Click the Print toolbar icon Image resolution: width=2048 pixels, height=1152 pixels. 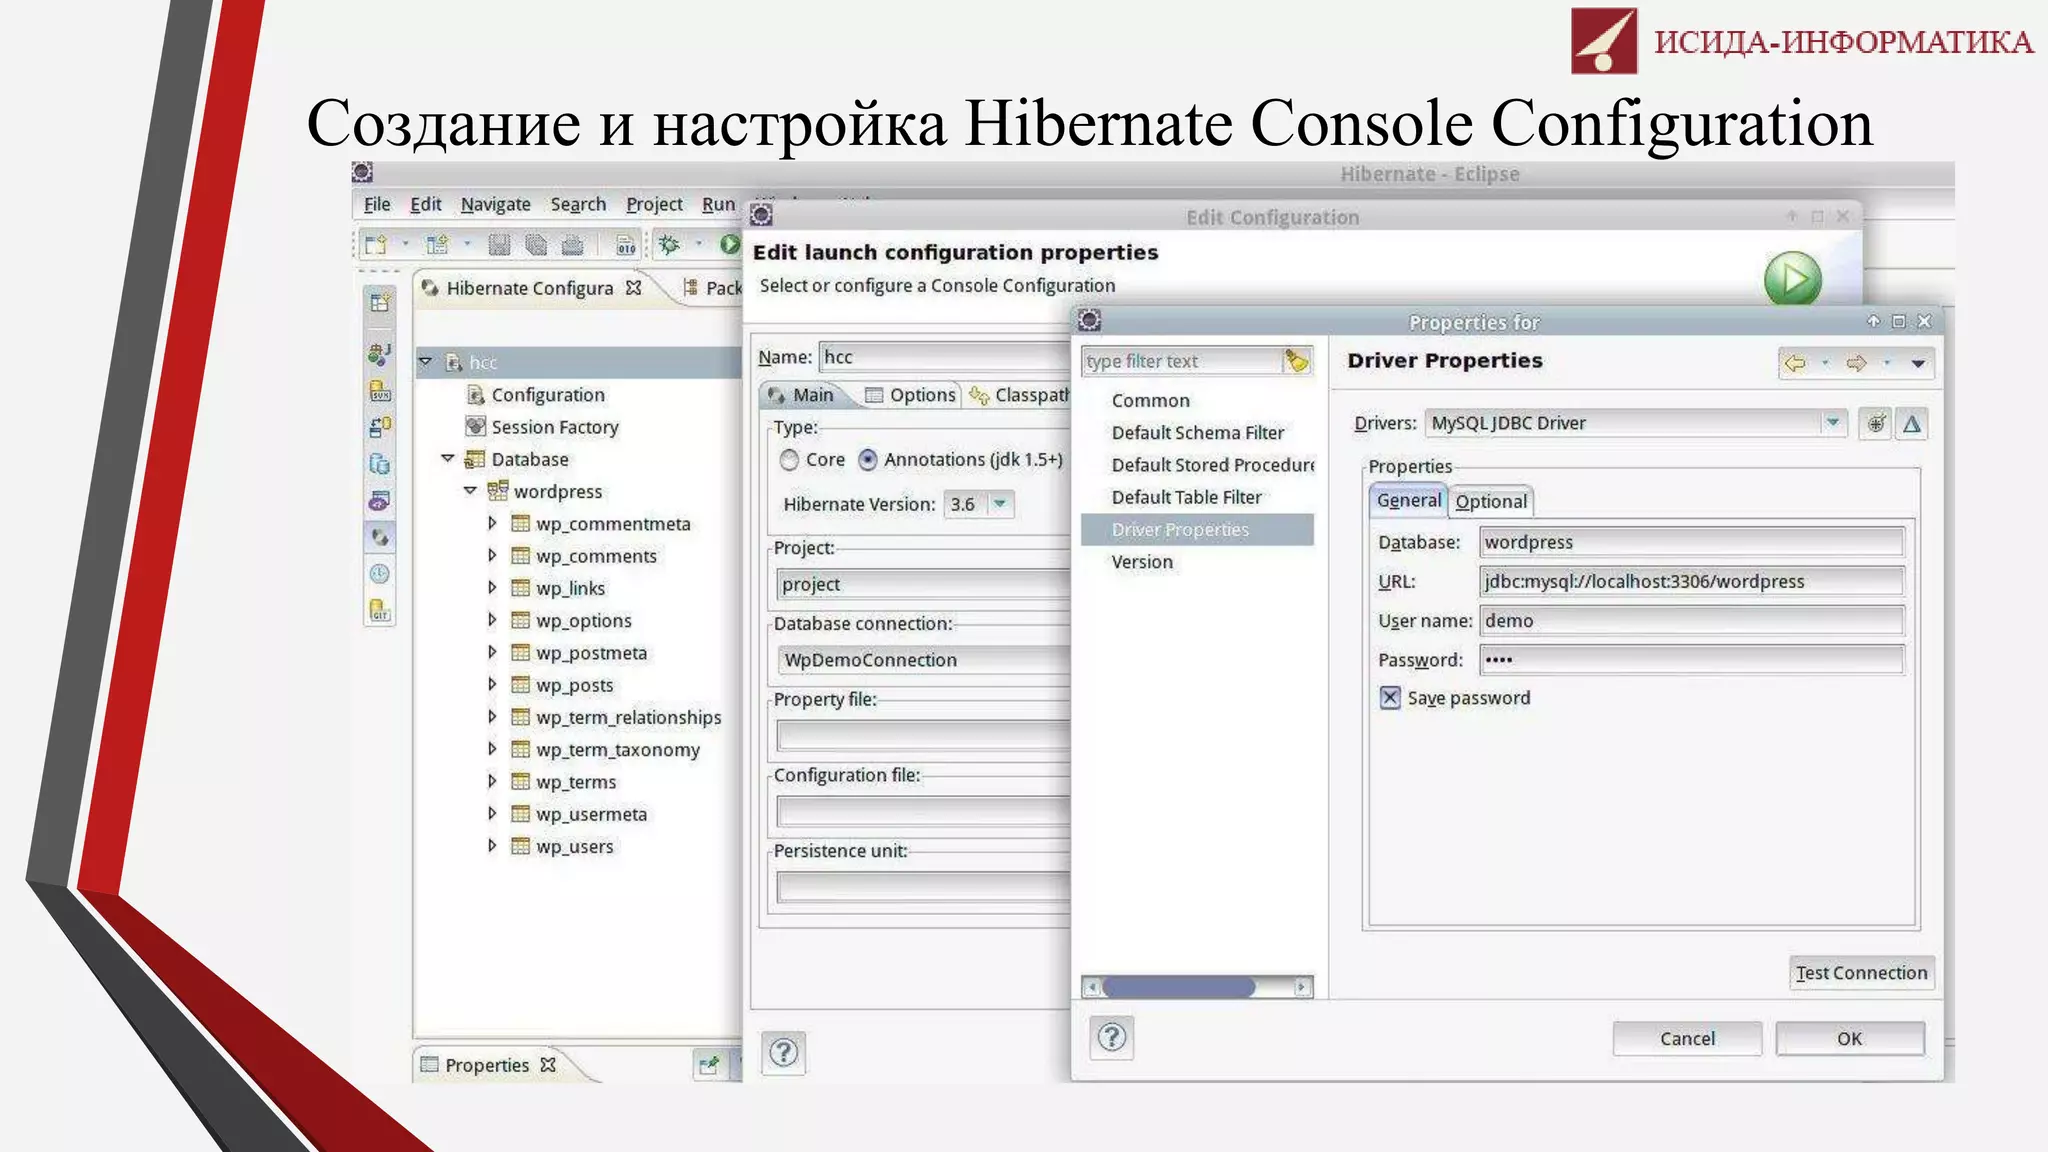point(572,244)
